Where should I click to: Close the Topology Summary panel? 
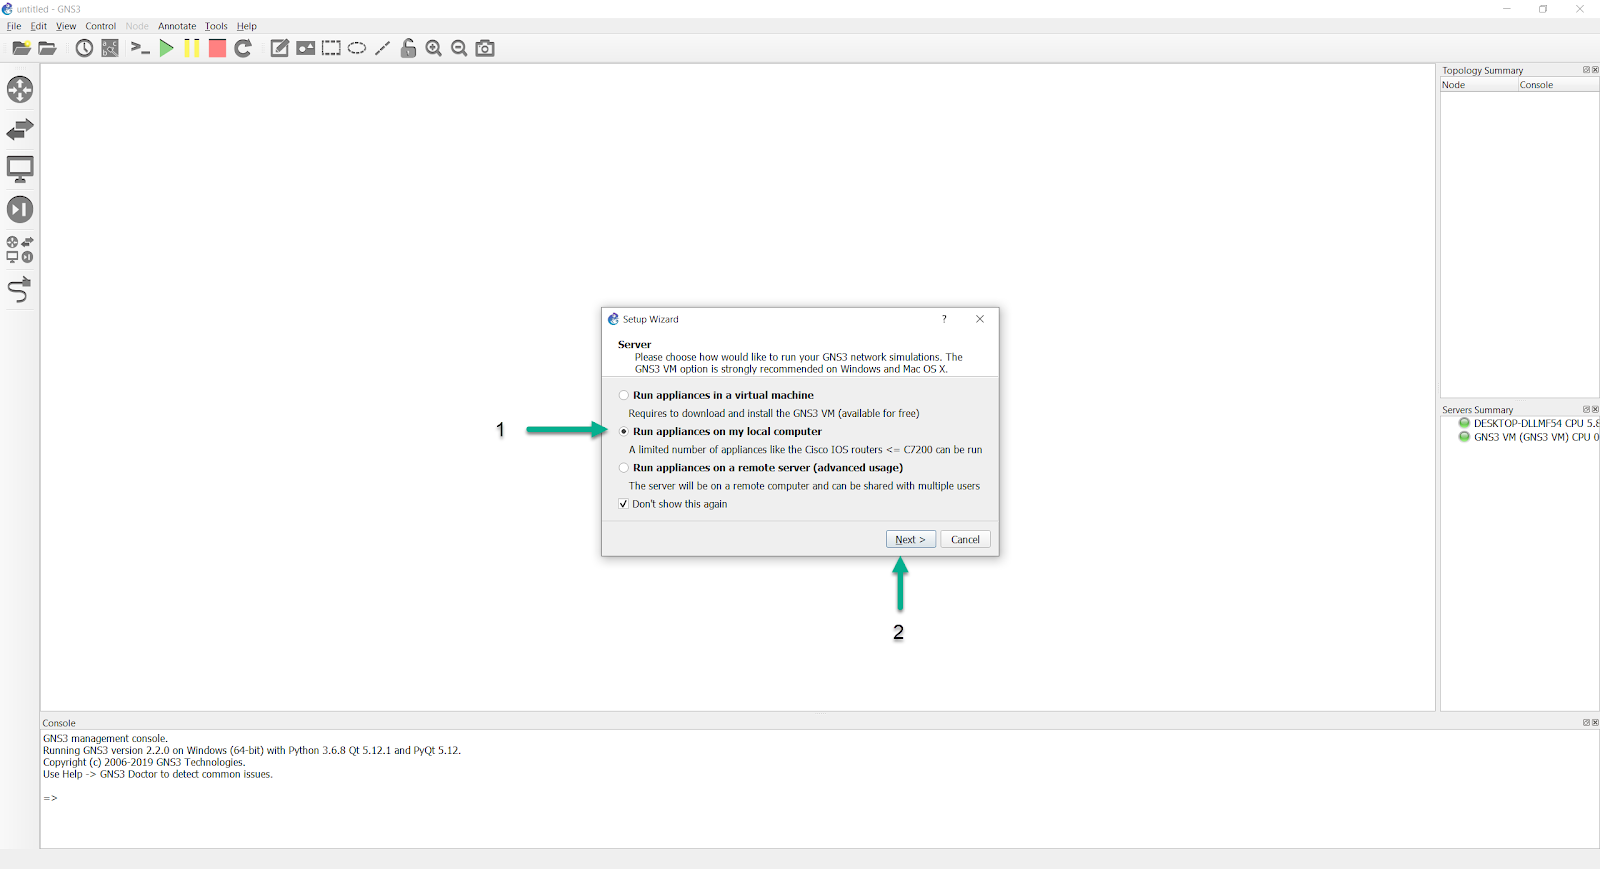(1595, 70)
